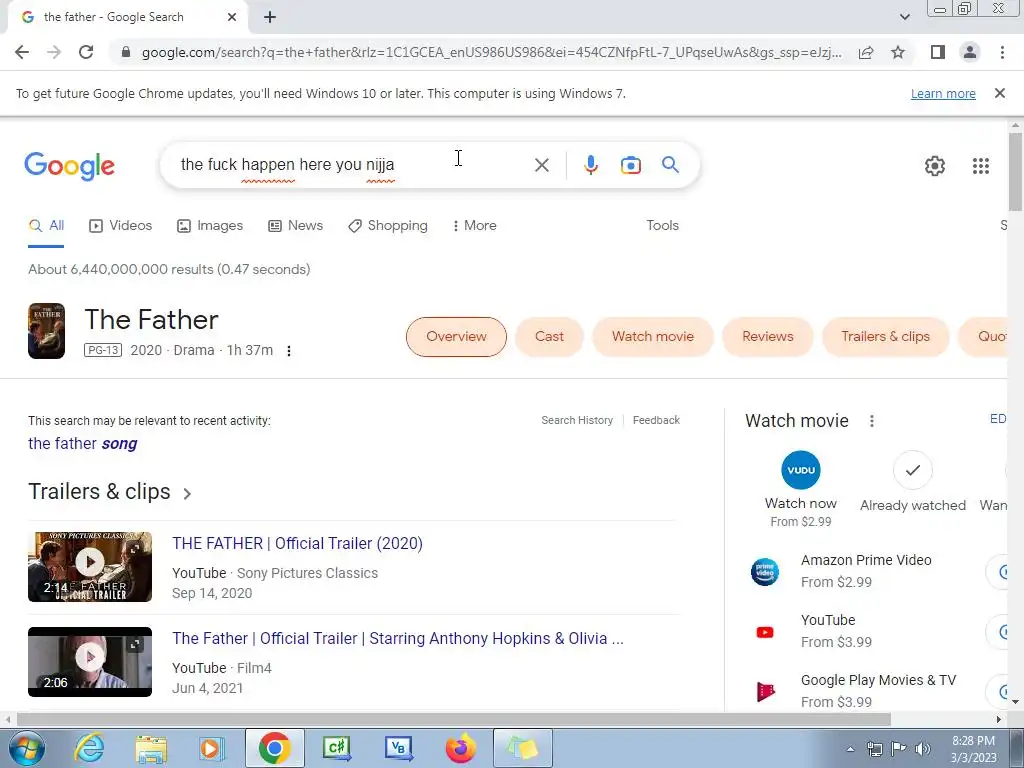Close 'the father - Google Search' tab
The image size is (1024, 768).
pyautogui.click(x=232, y=17)
